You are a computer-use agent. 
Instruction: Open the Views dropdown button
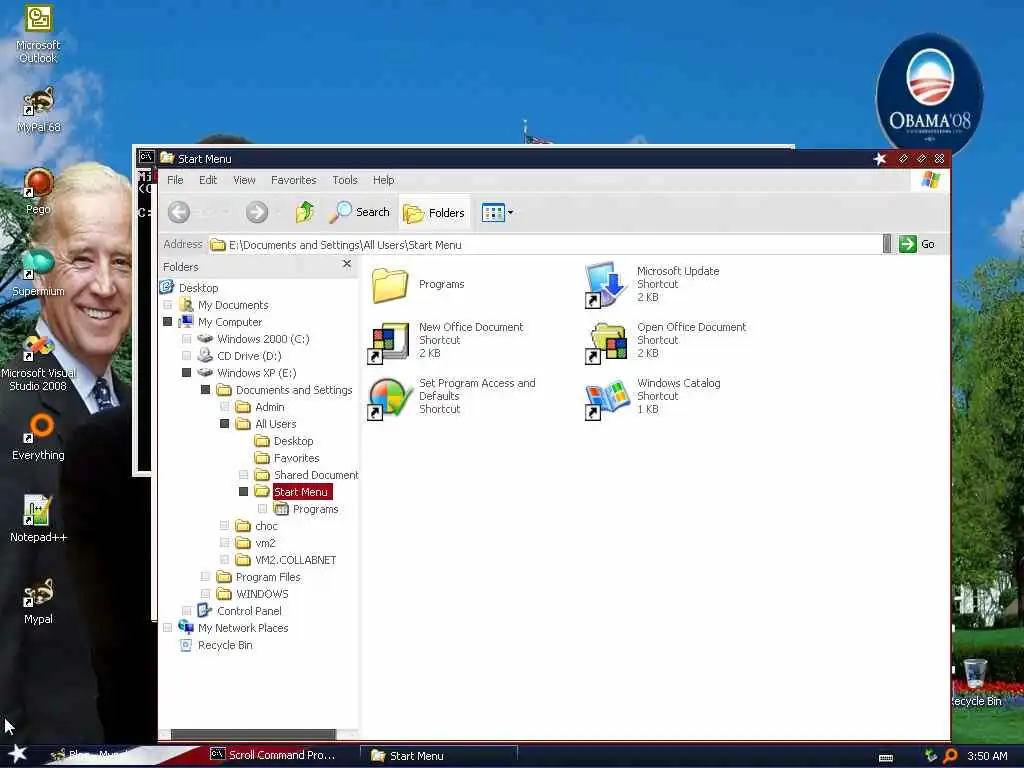tap(497, 213)
